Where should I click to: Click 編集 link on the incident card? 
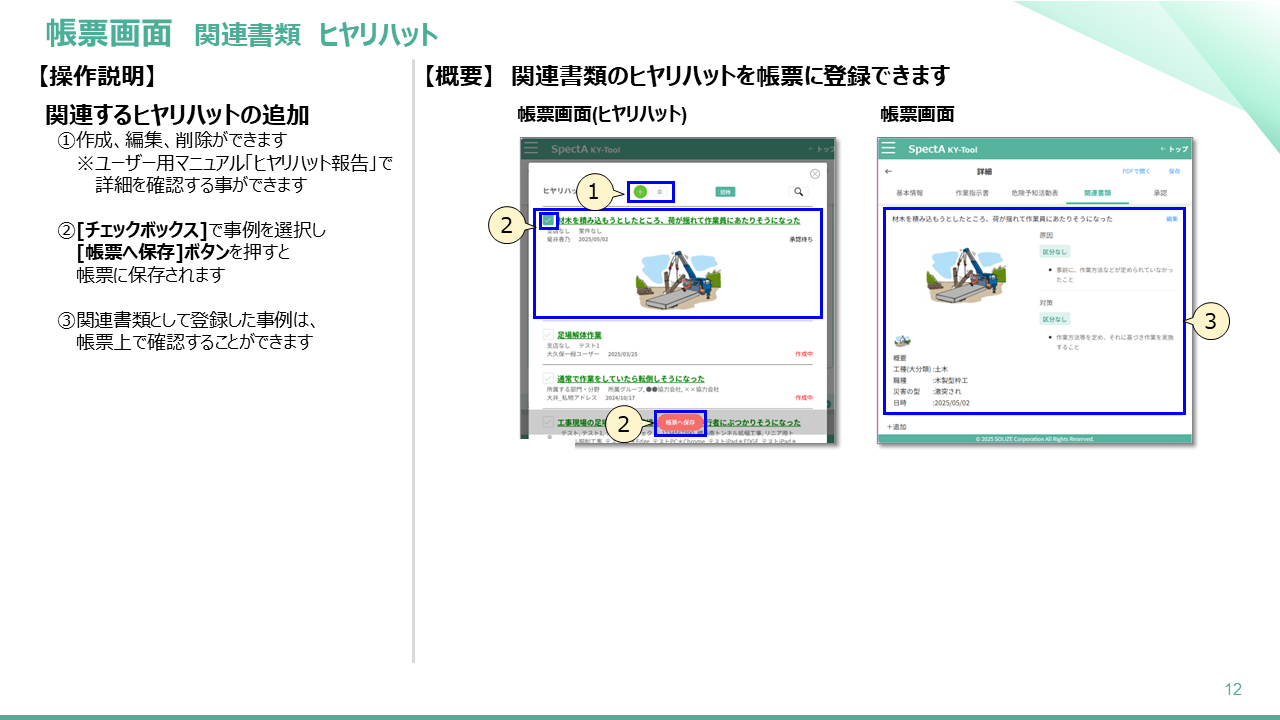pos(1171,218)
